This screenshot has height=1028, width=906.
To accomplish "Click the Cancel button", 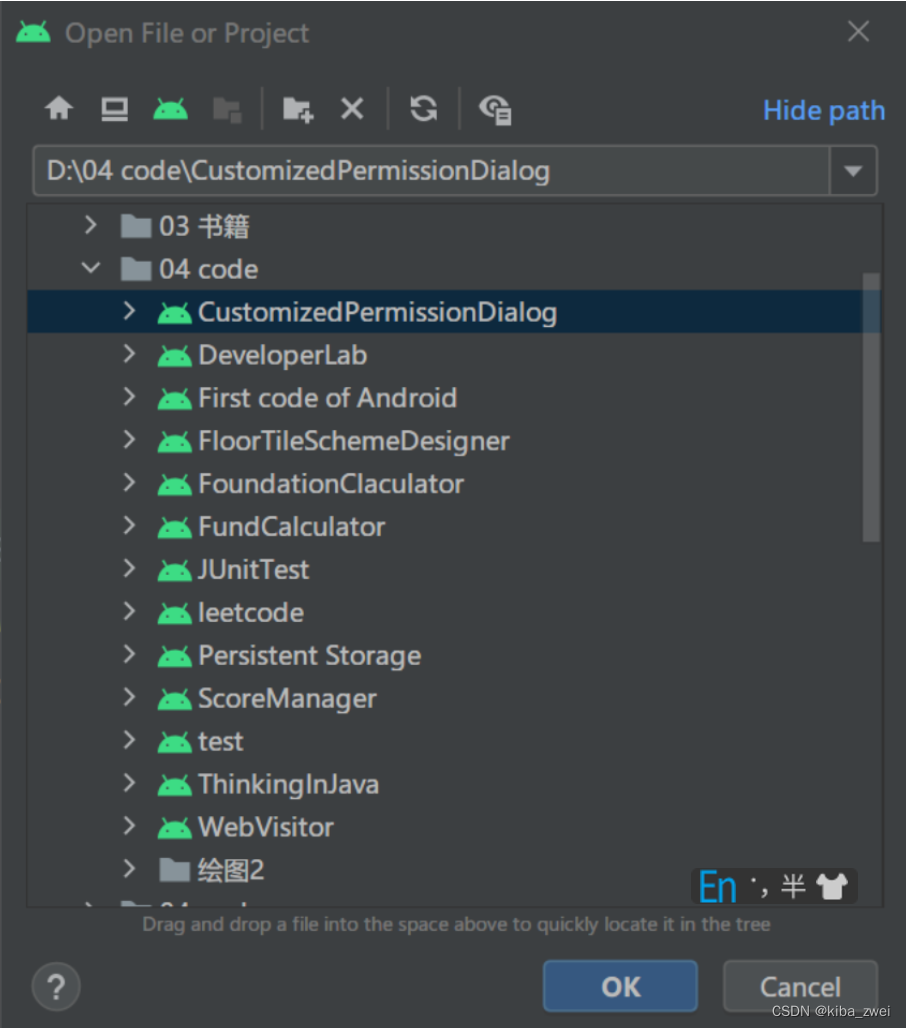I will (800, 986).
